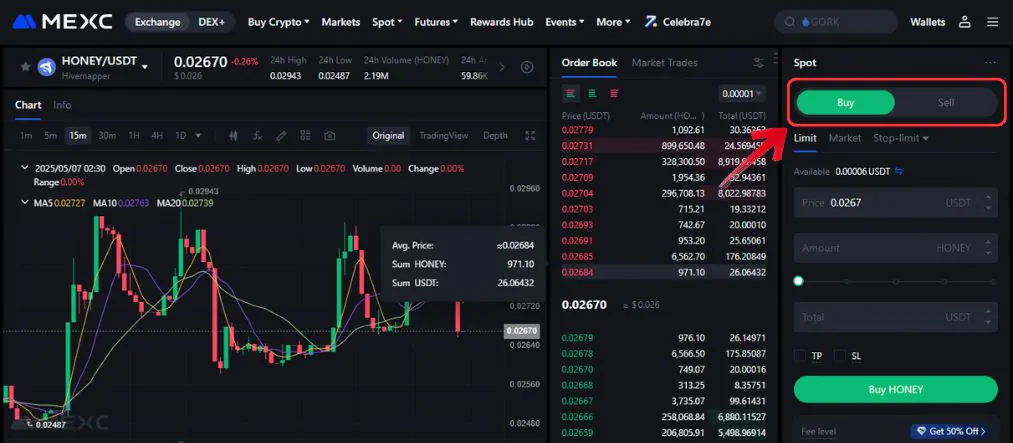The image size is (1013, 443).
Task: Enable the SL checkbox
Action: [x=840, y=356]
